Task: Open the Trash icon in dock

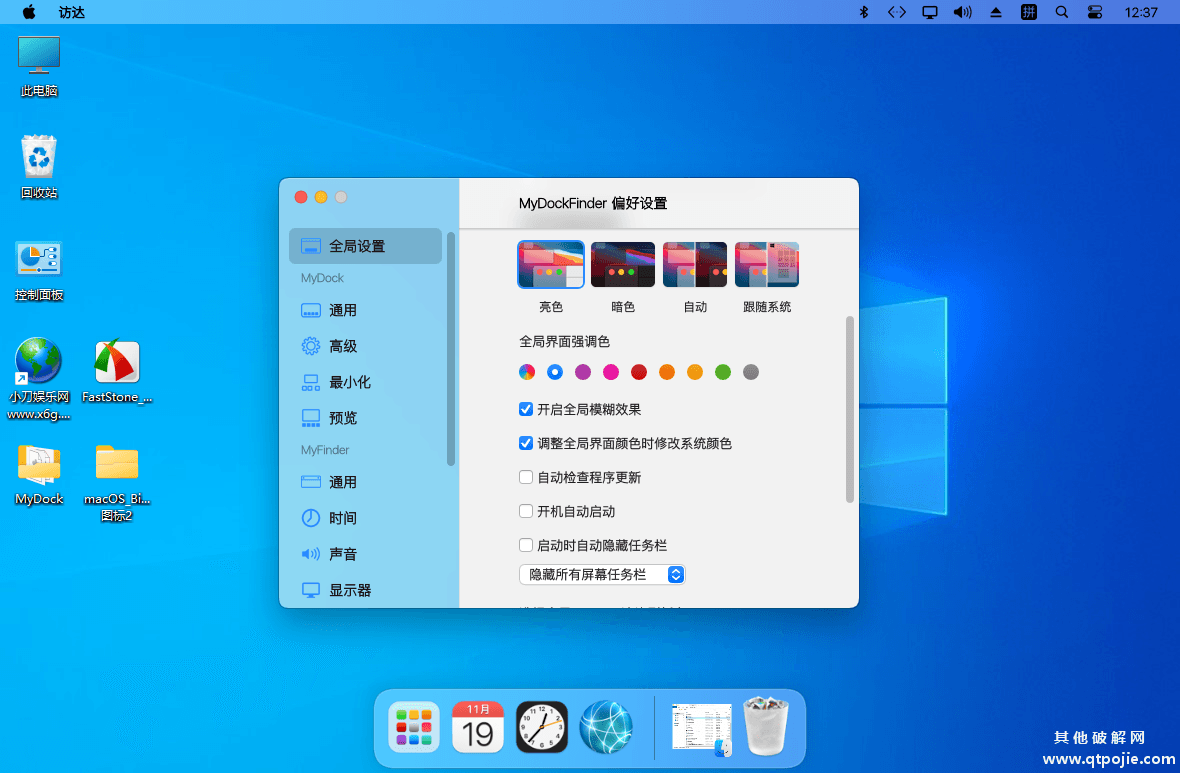Action: [x=766, y=726]
